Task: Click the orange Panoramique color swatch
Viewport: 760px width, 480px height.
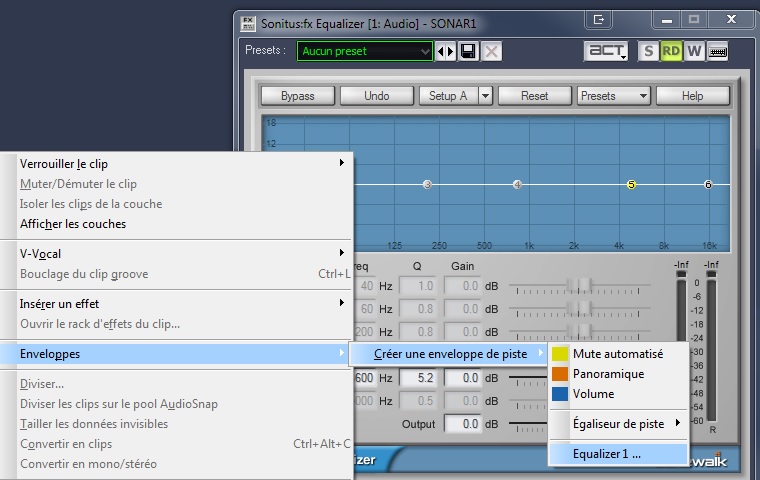Action: click(x=560, y=374)
